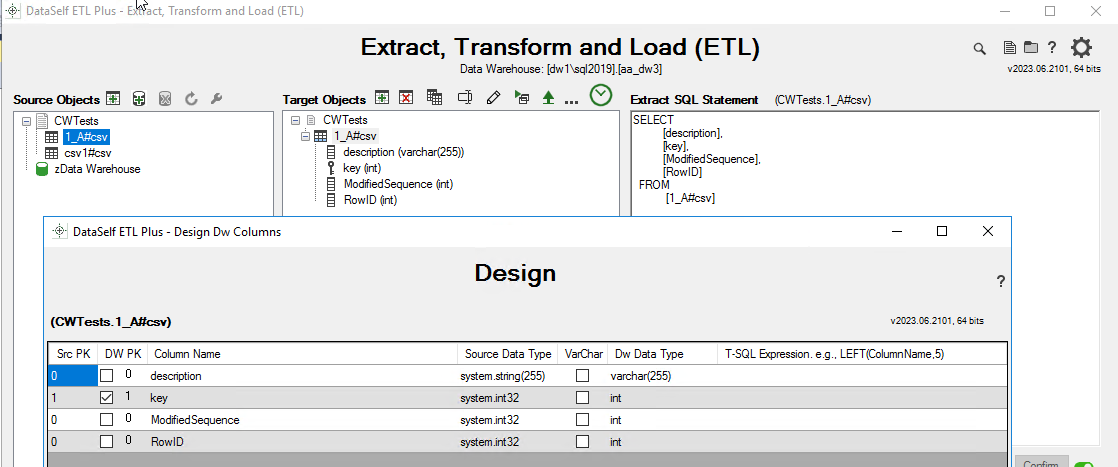
Task: Click T-SQL Expression cell for description row
Action: (862, 376)
